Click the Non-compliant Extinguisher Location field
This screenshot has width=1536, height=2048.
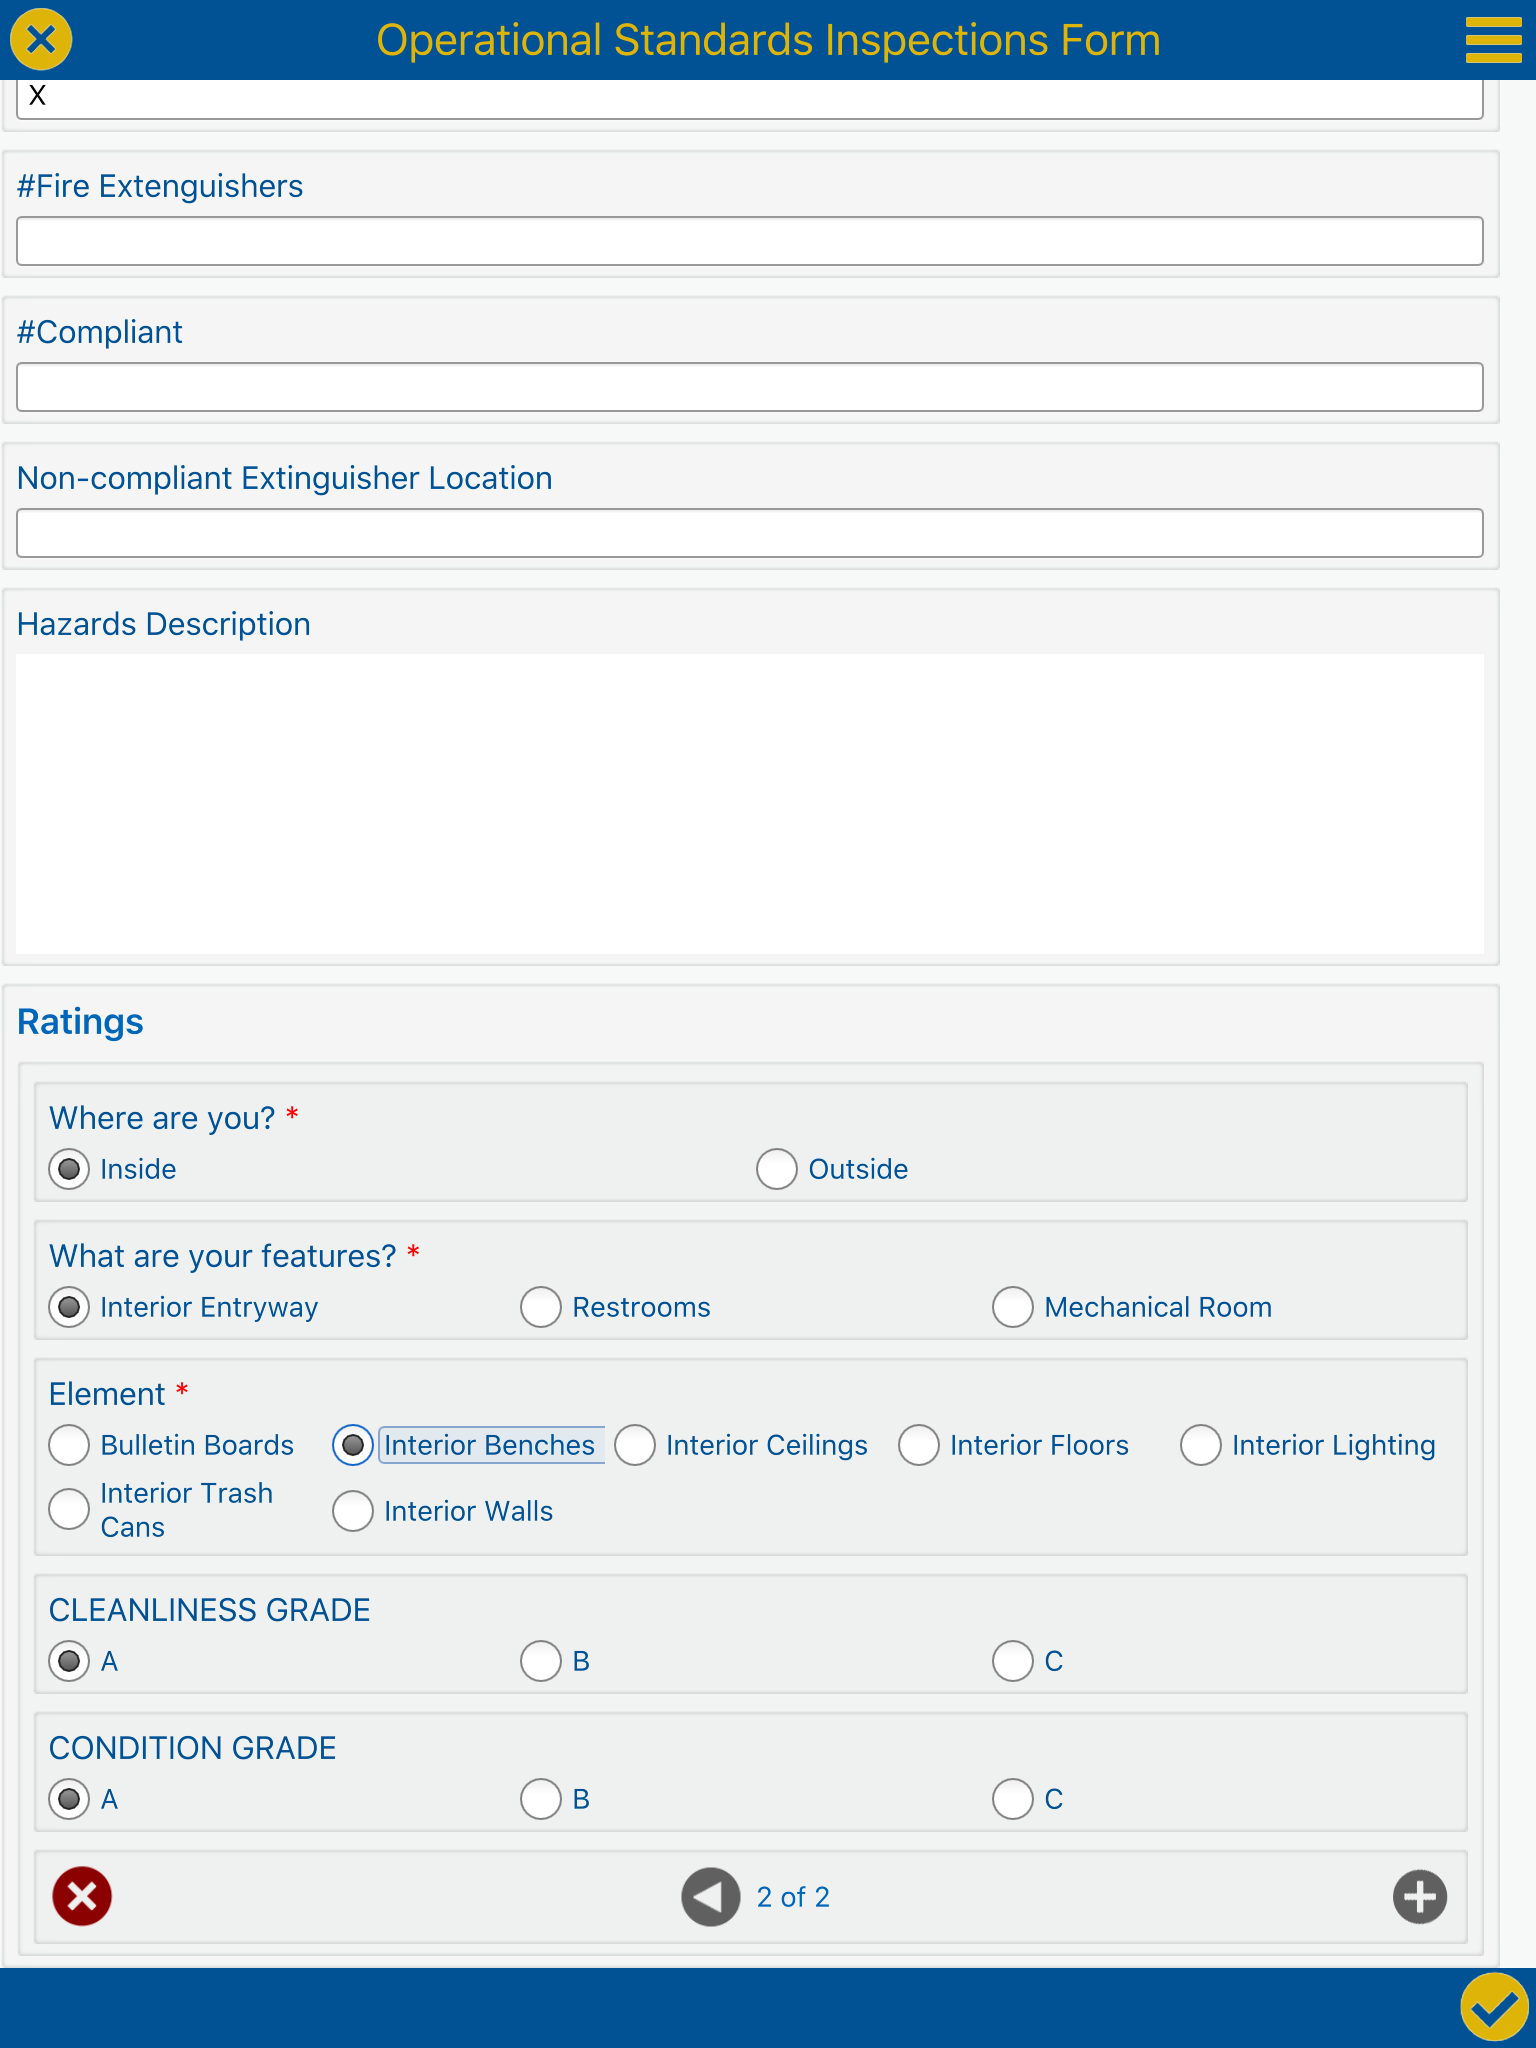pos(750,533)
